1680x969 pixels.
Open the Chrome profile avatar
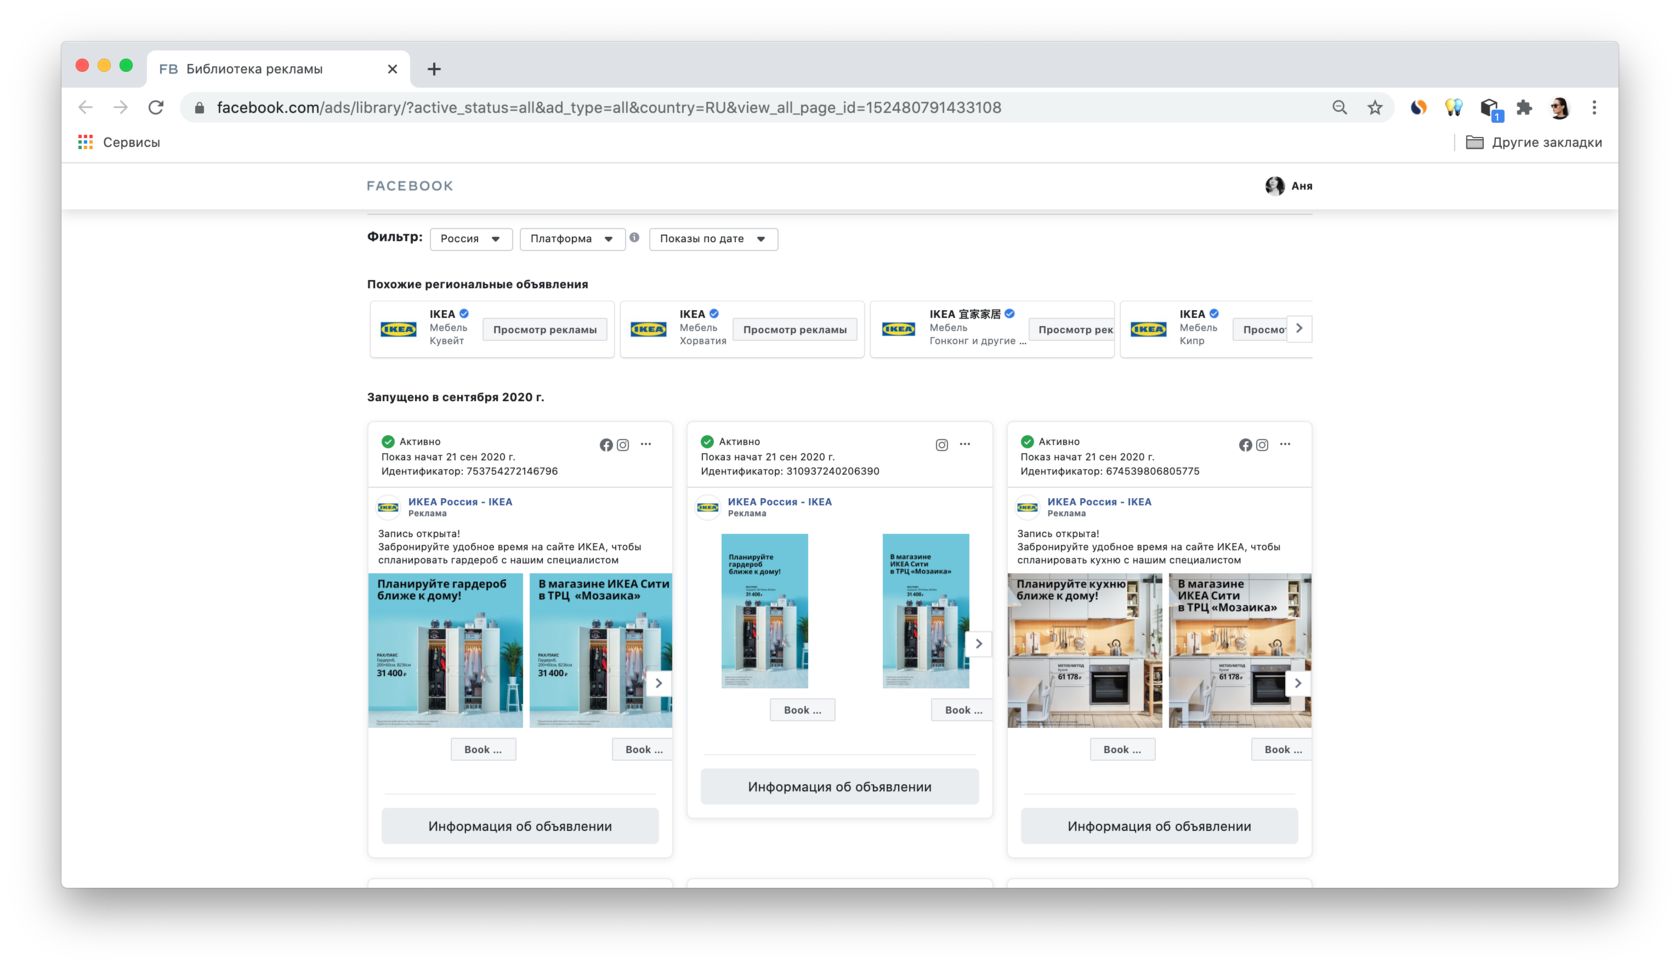click(1559, 108)
